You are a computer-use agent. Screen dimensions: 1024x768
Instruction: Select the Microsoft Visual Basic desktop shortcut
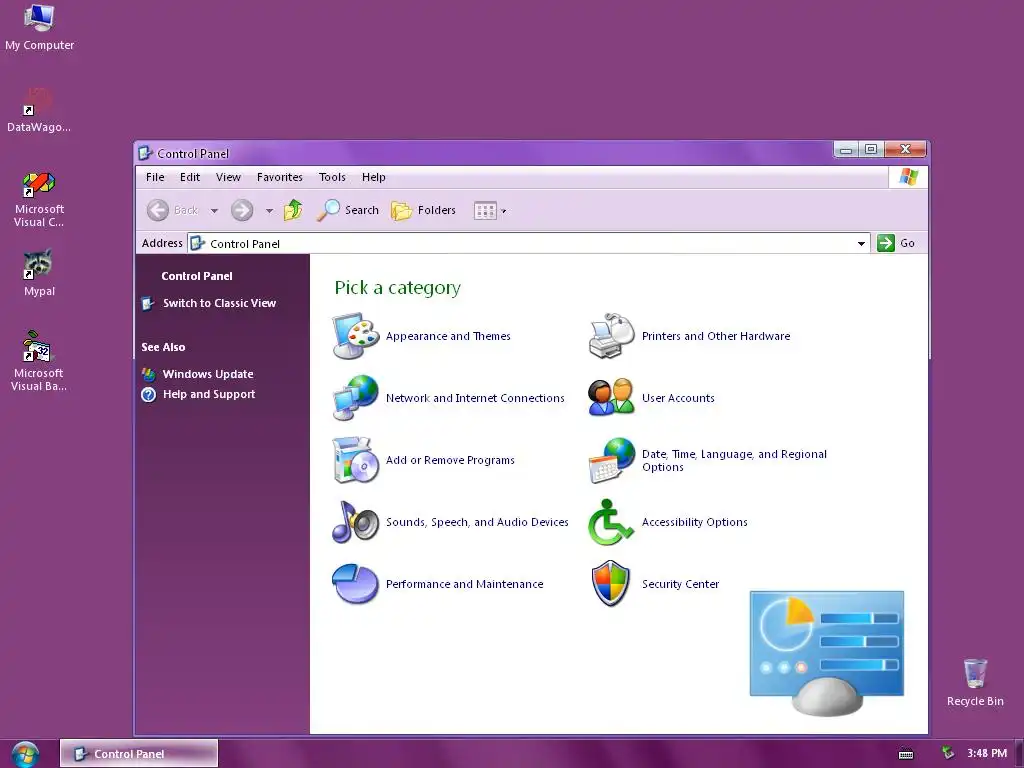coord(39,361)
